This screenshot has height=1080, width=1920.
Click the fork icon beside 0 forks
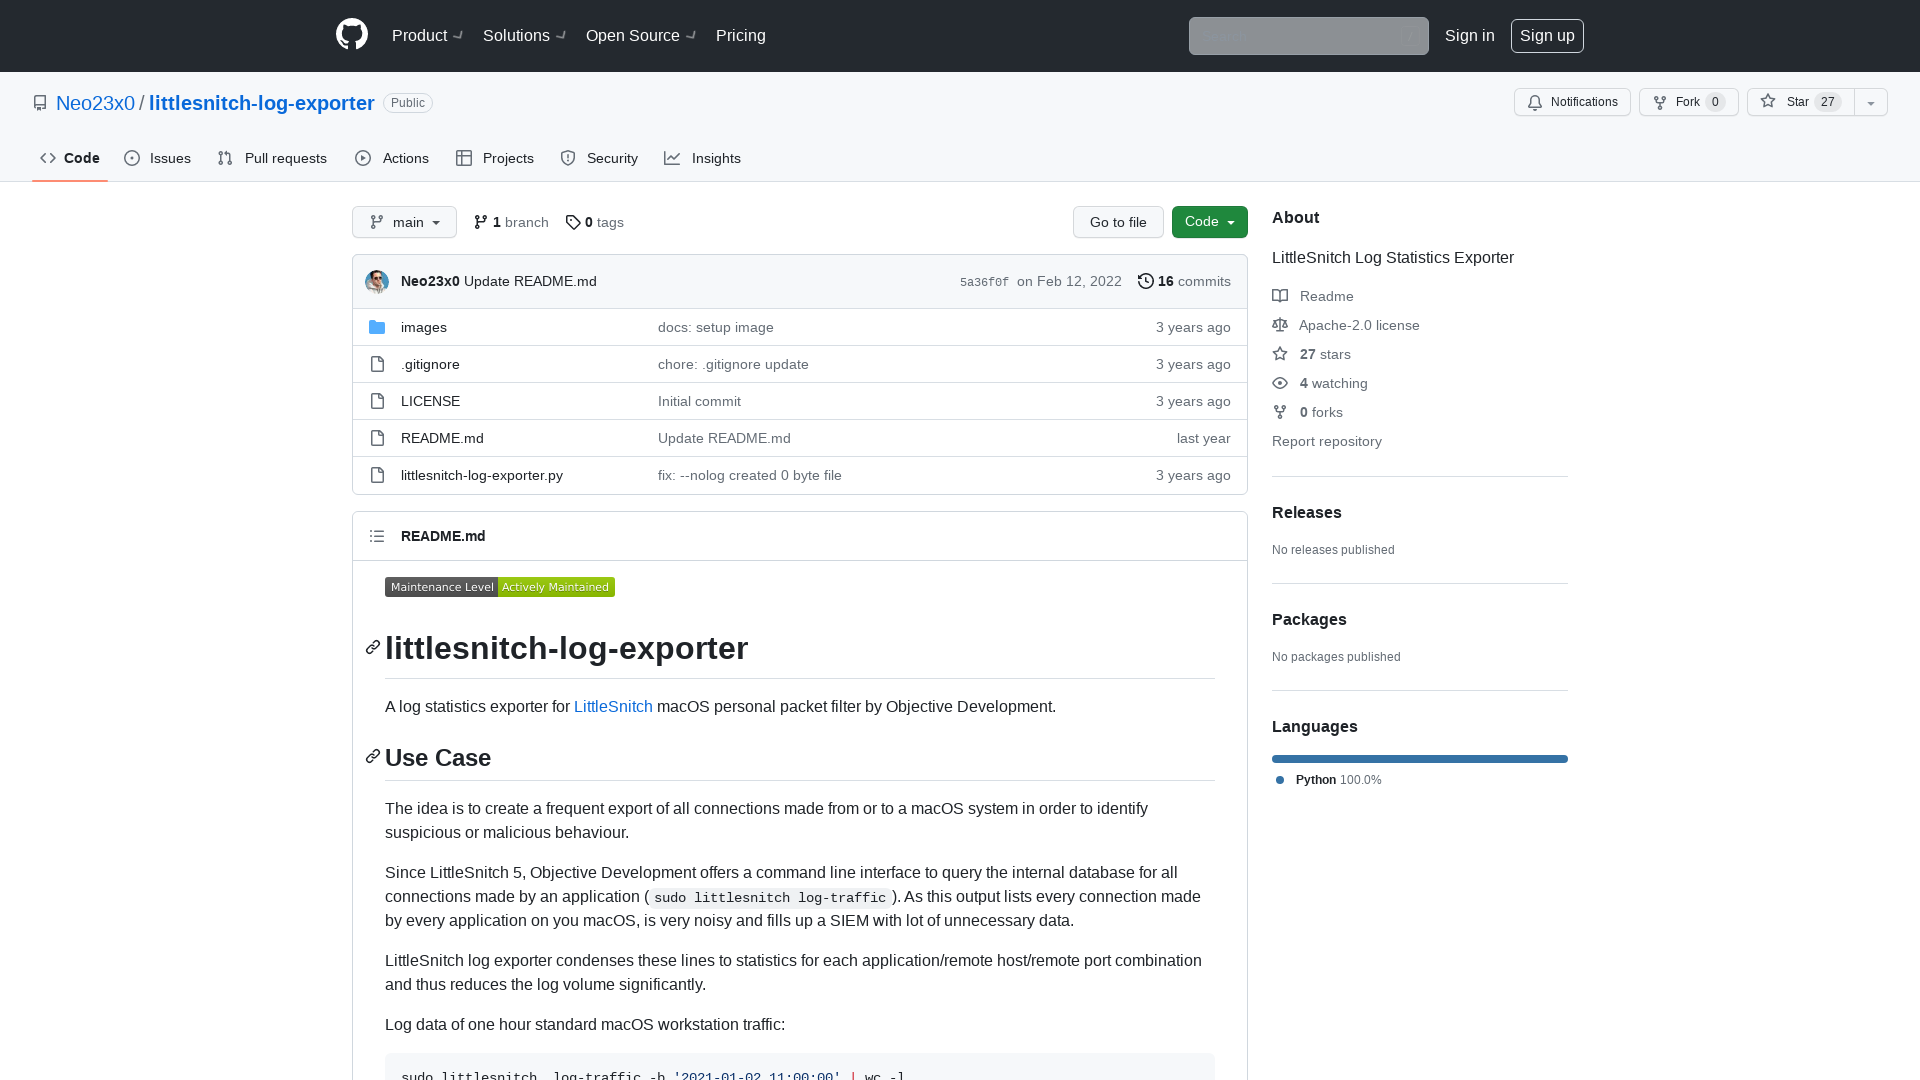pos(1280,412)
